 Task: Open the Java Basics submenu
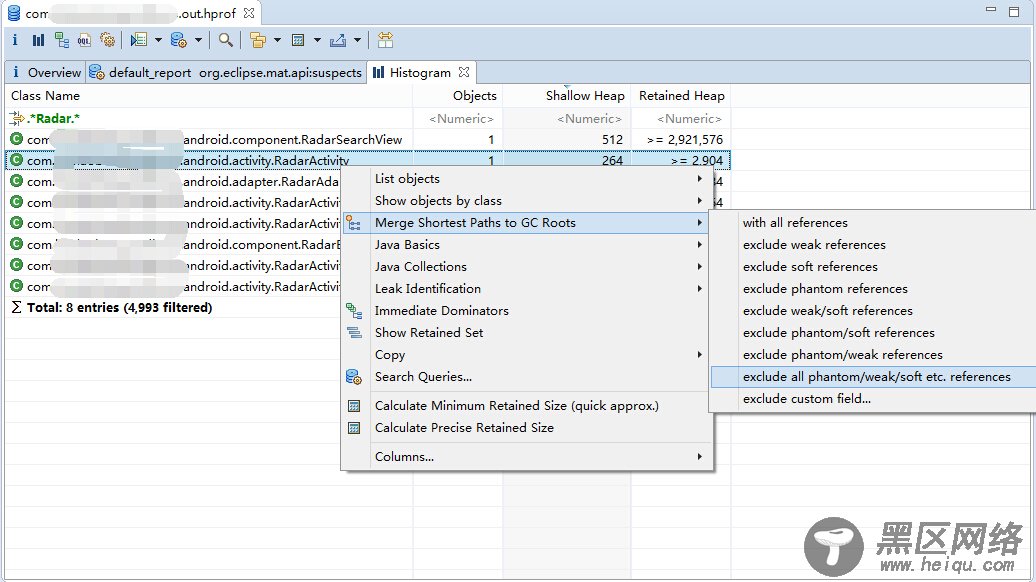[x=527, y=244]
